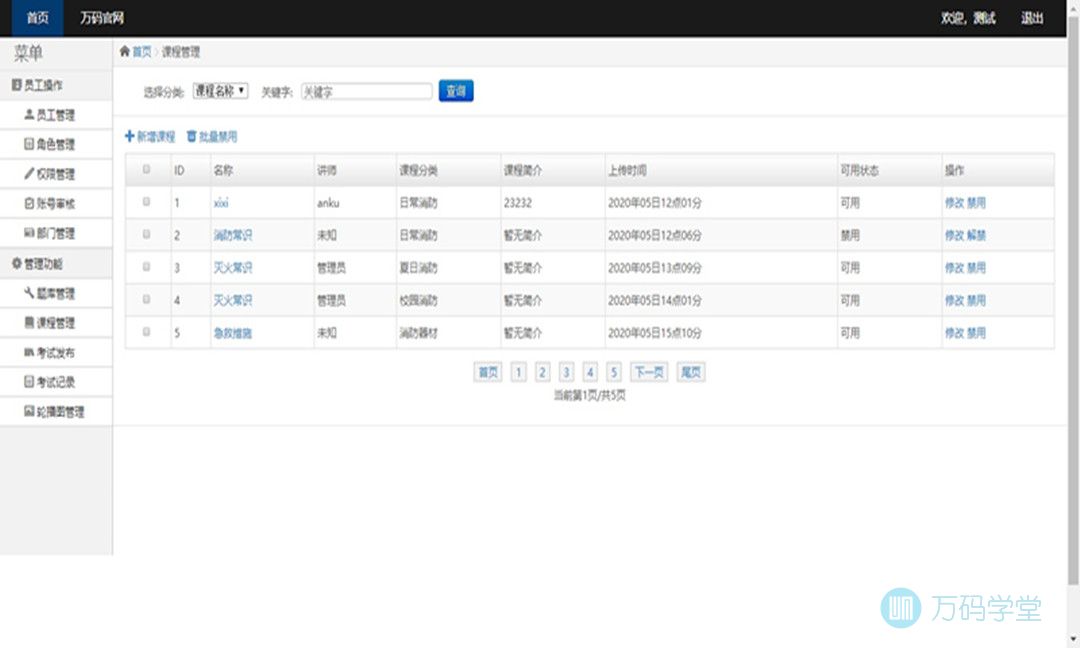
Task: Click 退出 to log out
Action: (1032, 18)
